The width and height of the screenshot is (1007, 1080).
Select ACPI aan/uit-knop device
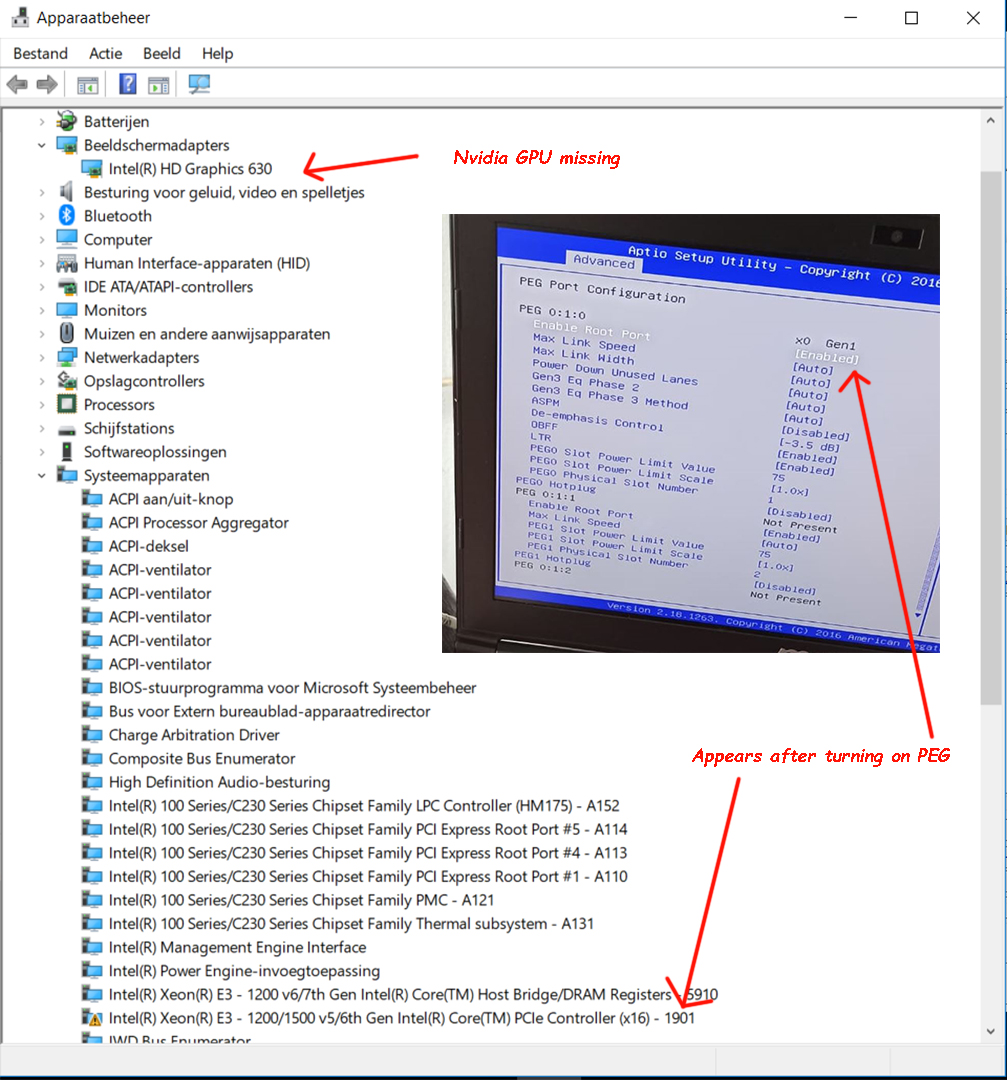(171, 499)
